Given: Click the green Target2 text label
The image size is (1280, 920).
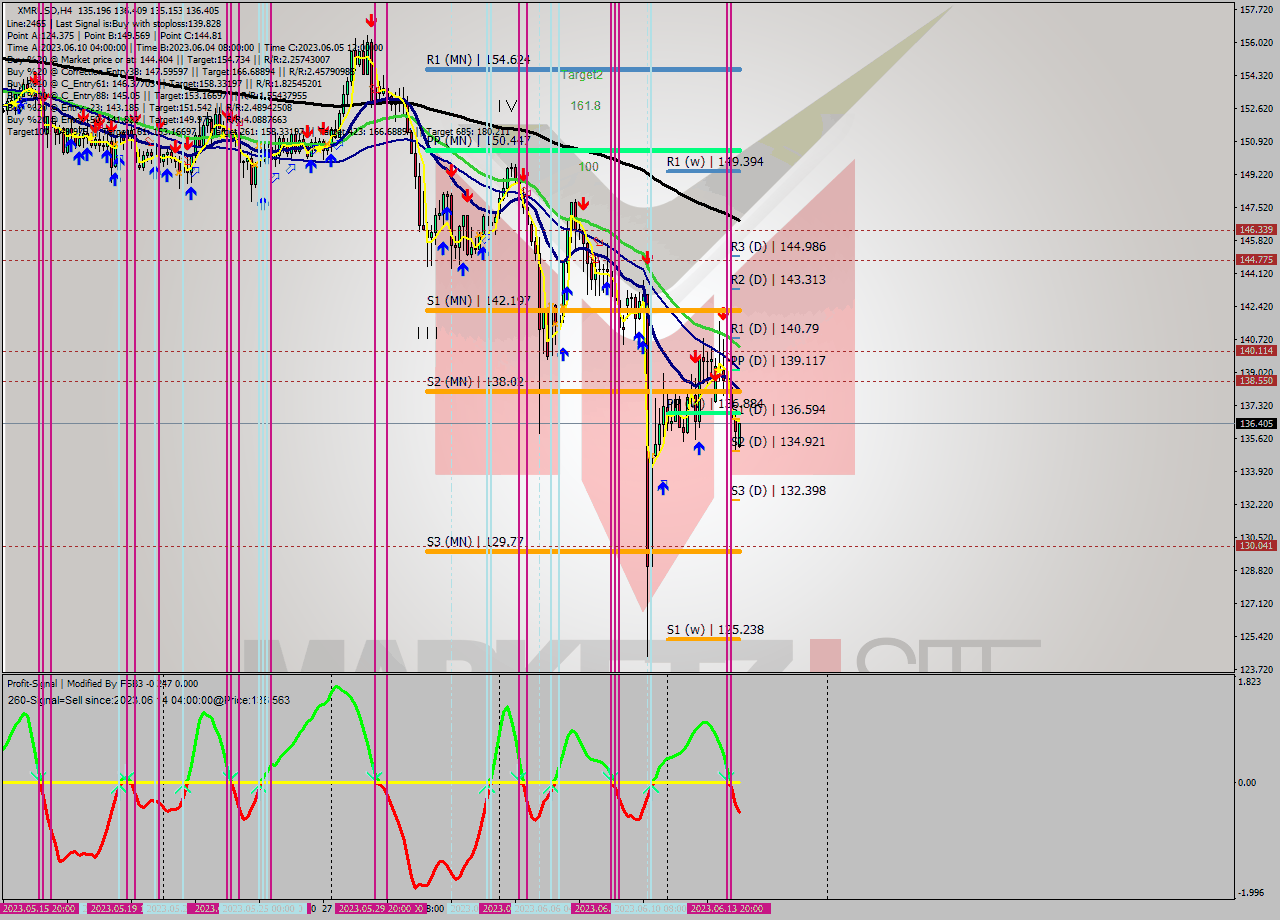Looking at the screenshot, I should [581, 75].
